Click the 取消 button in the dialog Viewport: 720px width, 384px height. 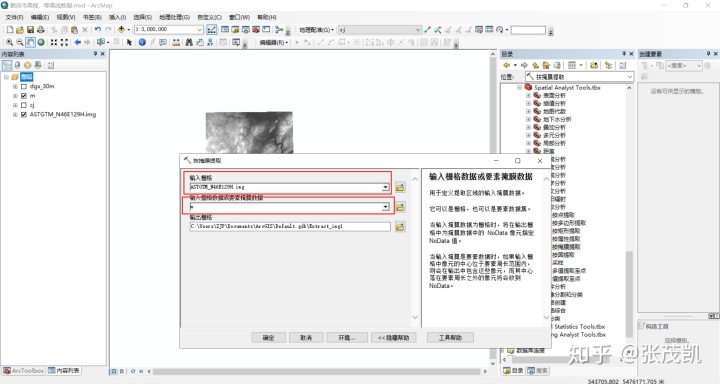pyautogui.click(x=306, y=338)
